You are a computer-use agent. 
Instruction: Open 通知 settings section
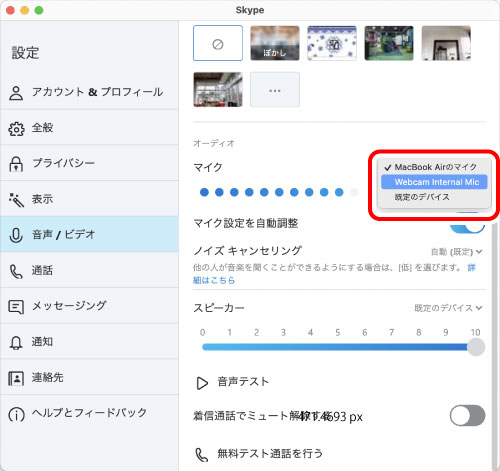coord(89,341)
